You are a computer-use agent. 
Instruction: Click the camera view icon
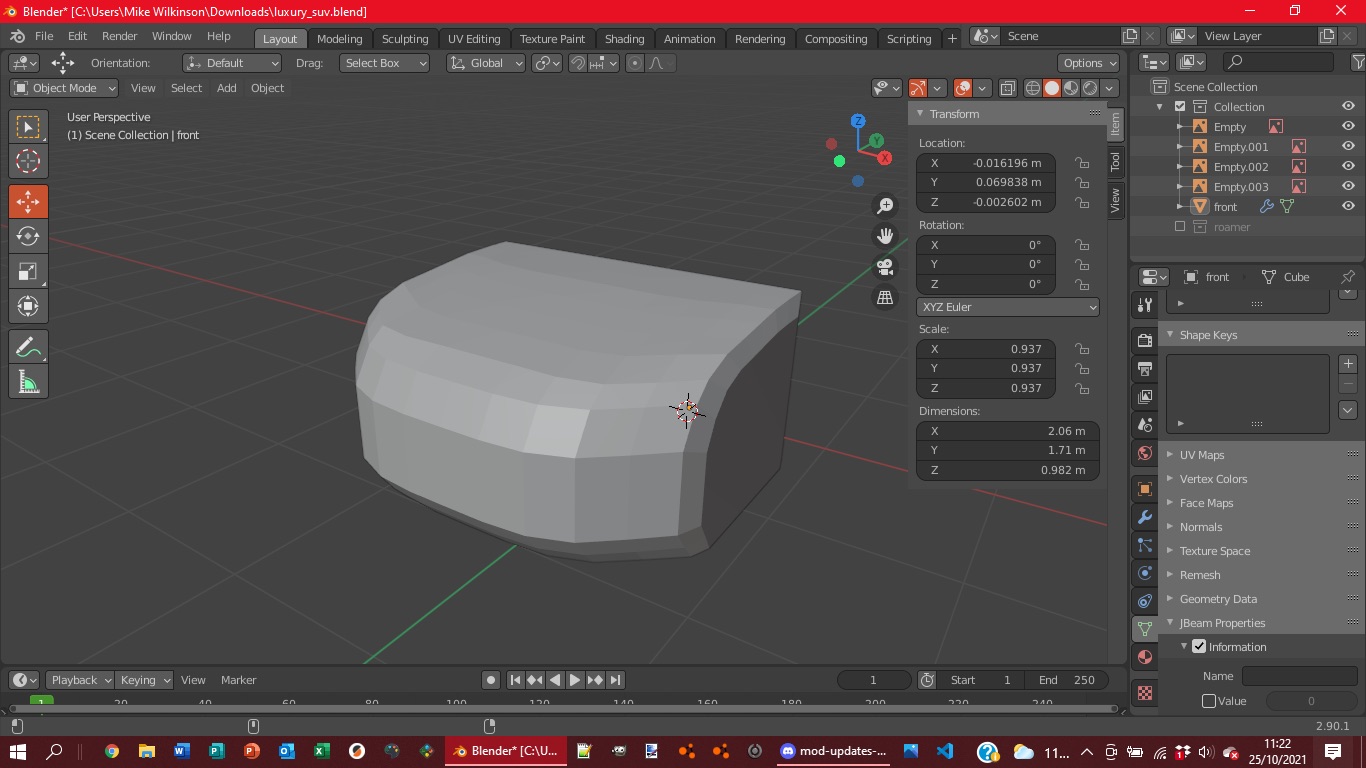click(885, 267)
